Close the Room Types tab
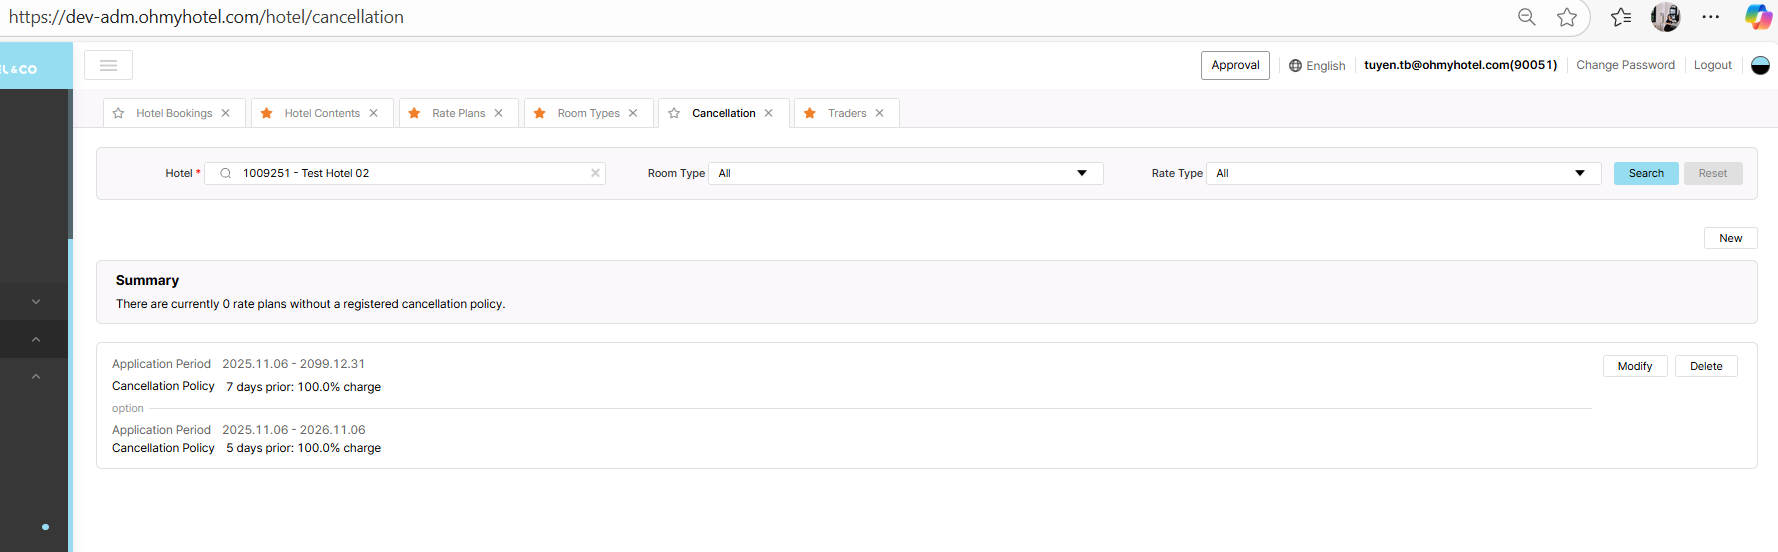Image resolution: width=1778 pixels, height=552 pixels. (x=633, y=113)
